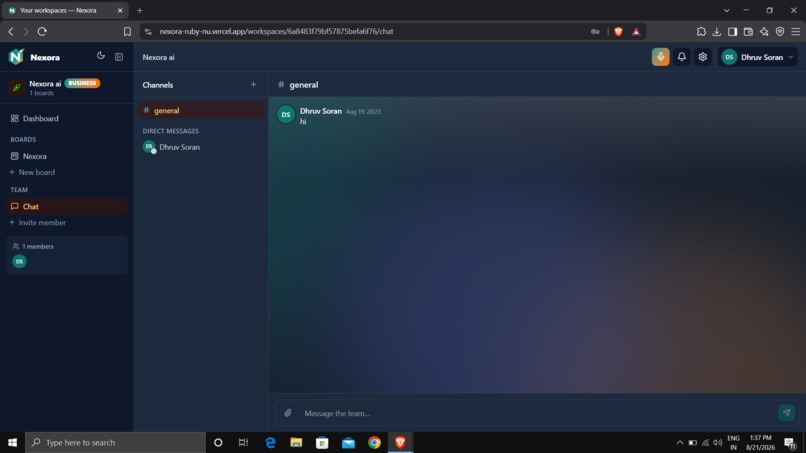
Task: Reload the page
Action: click(42, 31)
